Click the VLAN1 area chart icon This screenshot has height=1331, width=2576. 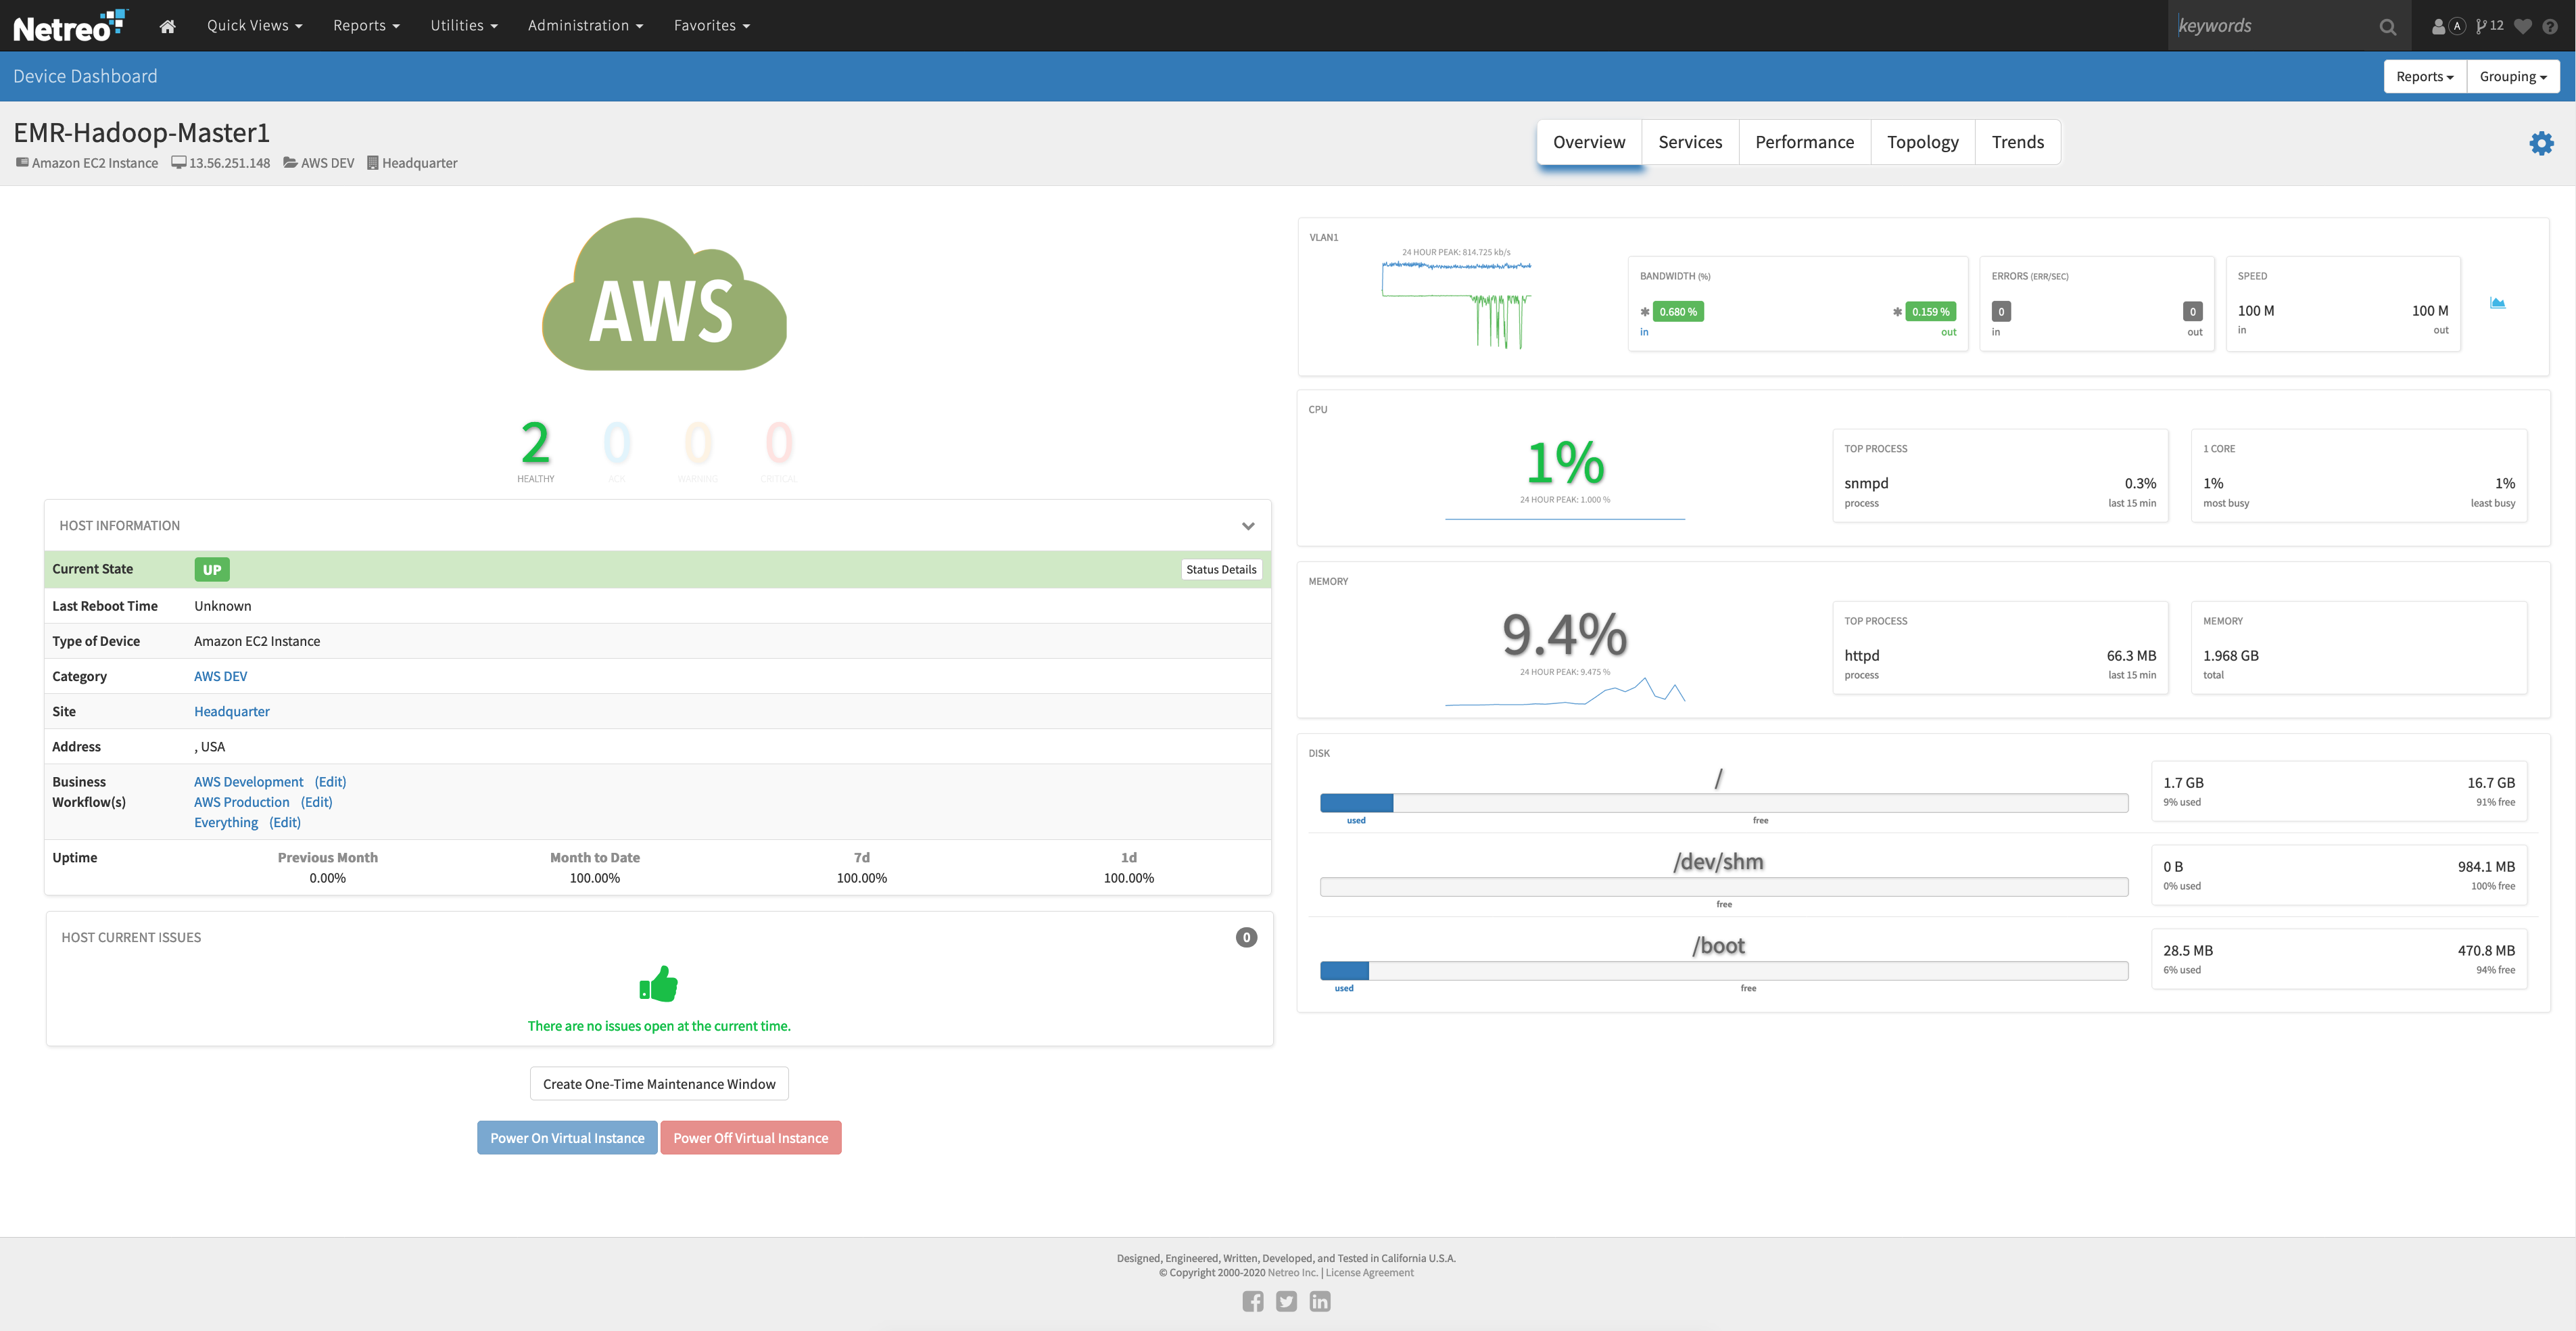tap(2497, 303)
